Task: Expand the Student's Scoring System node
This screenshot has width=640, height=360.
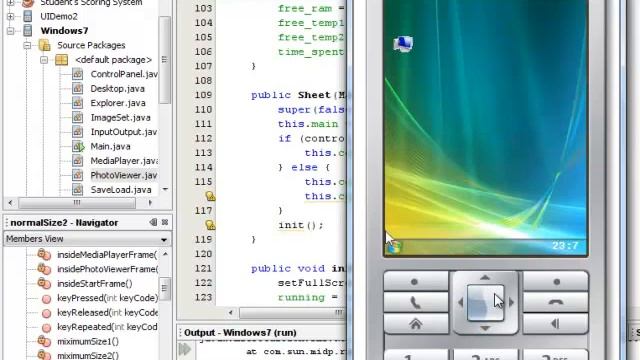Action: (x=11, y=3)
